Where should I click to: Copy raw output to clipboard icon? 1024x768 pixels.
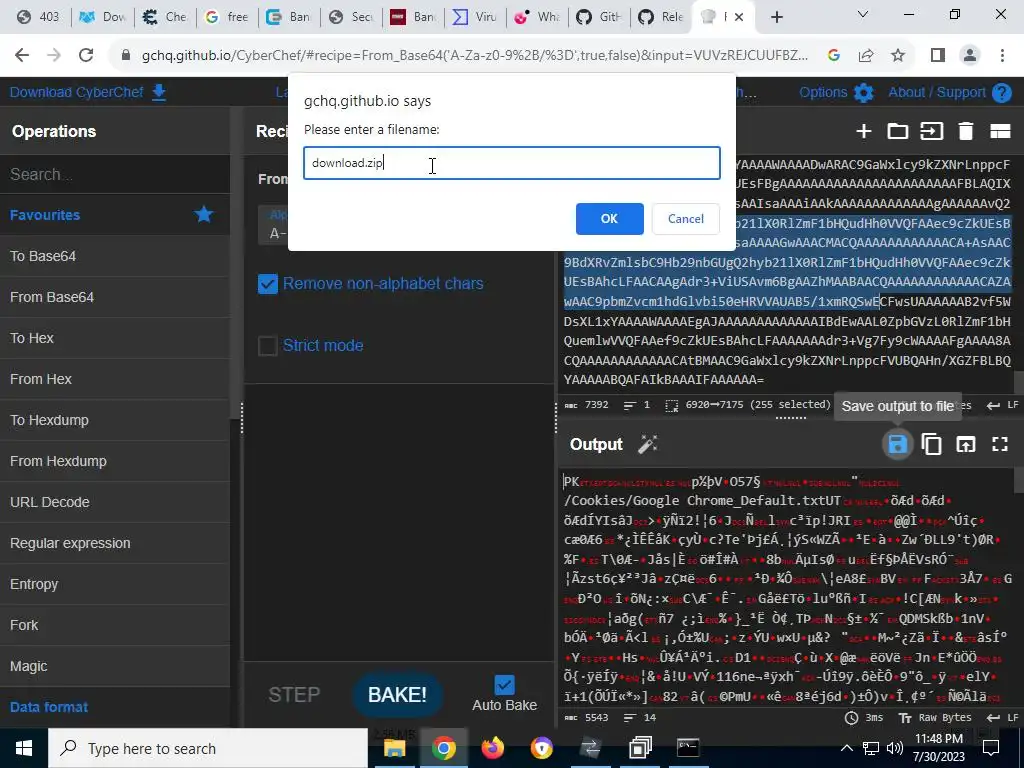931,445
